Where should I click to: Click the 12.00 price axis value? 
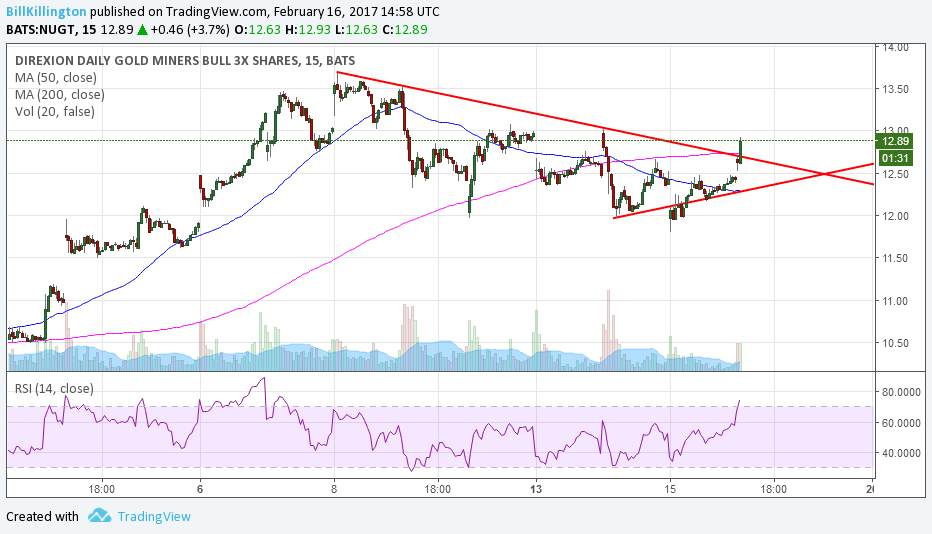pos(895,216)
